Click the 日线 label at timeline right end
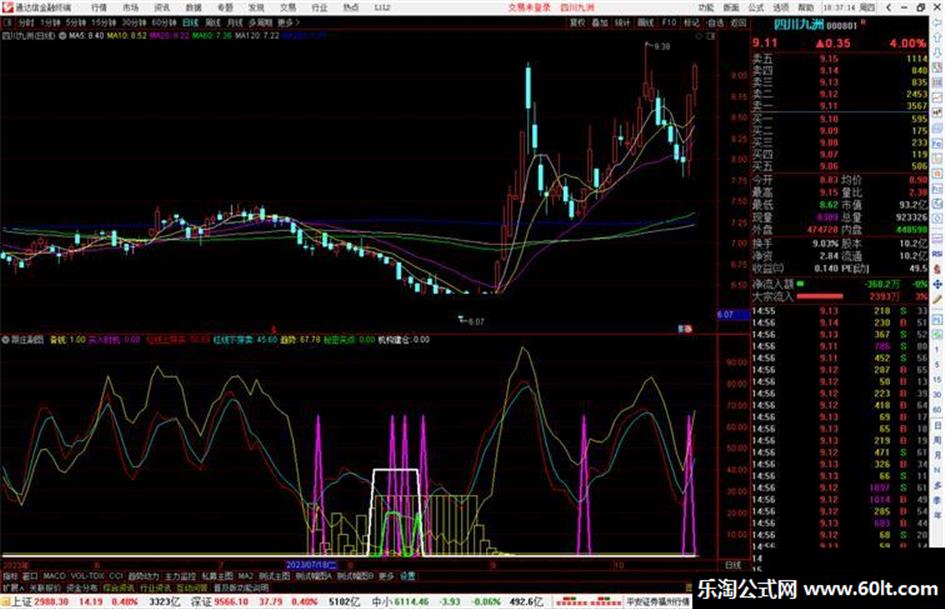Screen dimensions: 945x609 point(733,565)
